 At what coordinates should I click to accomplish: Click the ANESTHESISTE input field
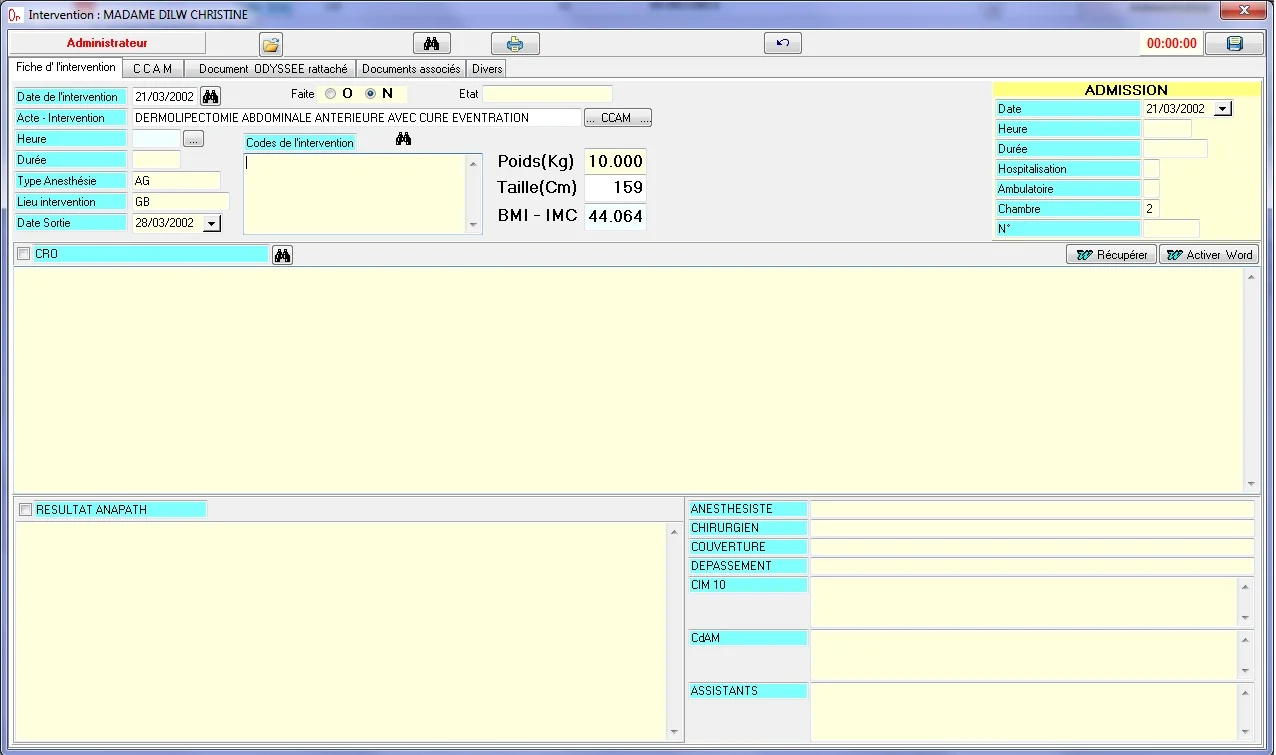[1032, 509]
